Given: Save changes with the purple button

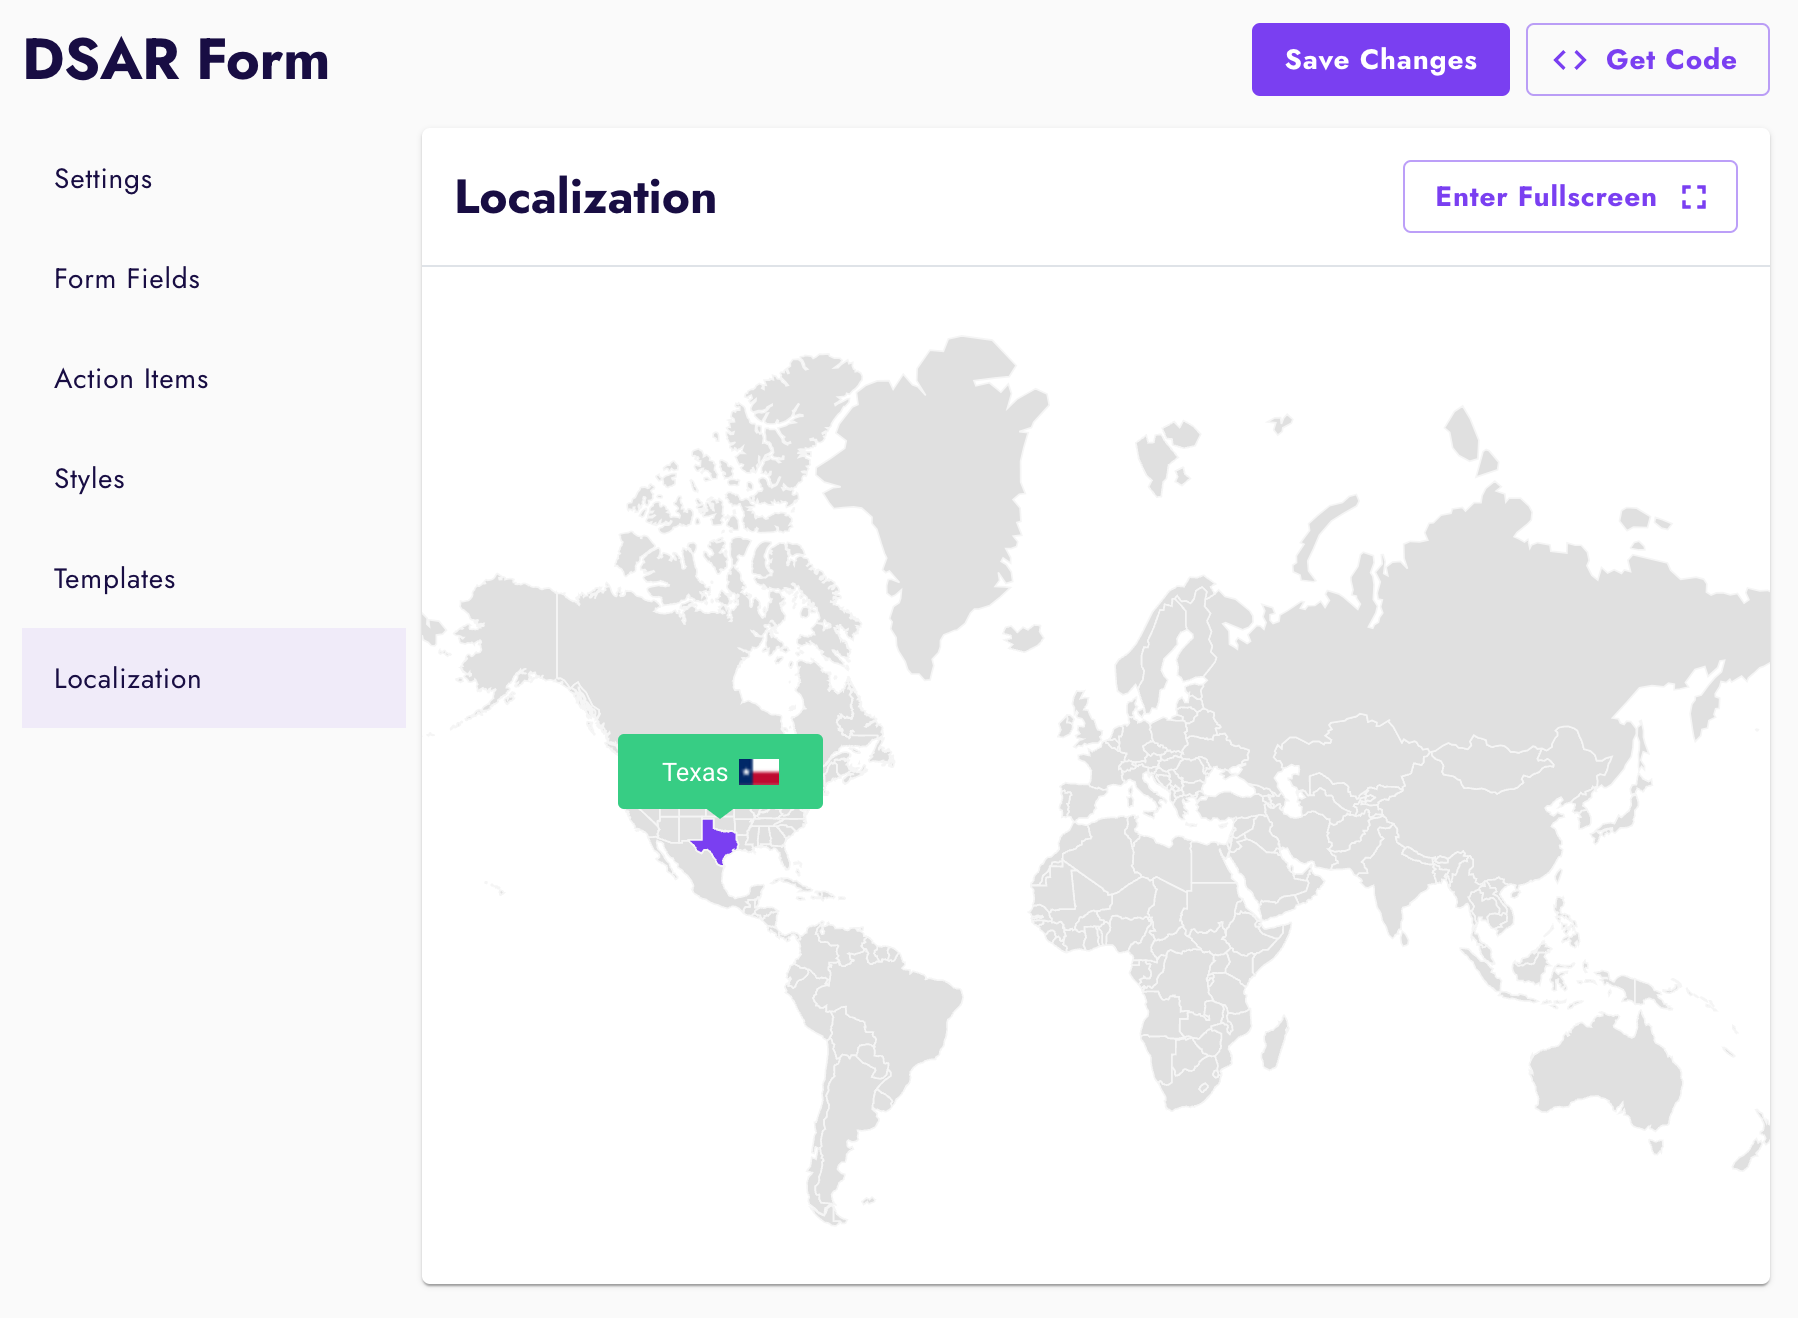Looking at the screenshot, I should tap(1380, 59).
